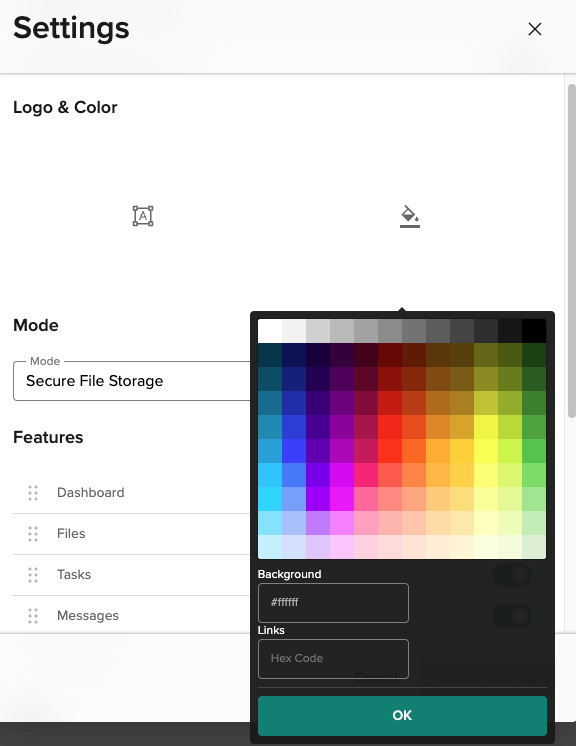
Task: Select the Messages feature item
Action: pos(88,616)
